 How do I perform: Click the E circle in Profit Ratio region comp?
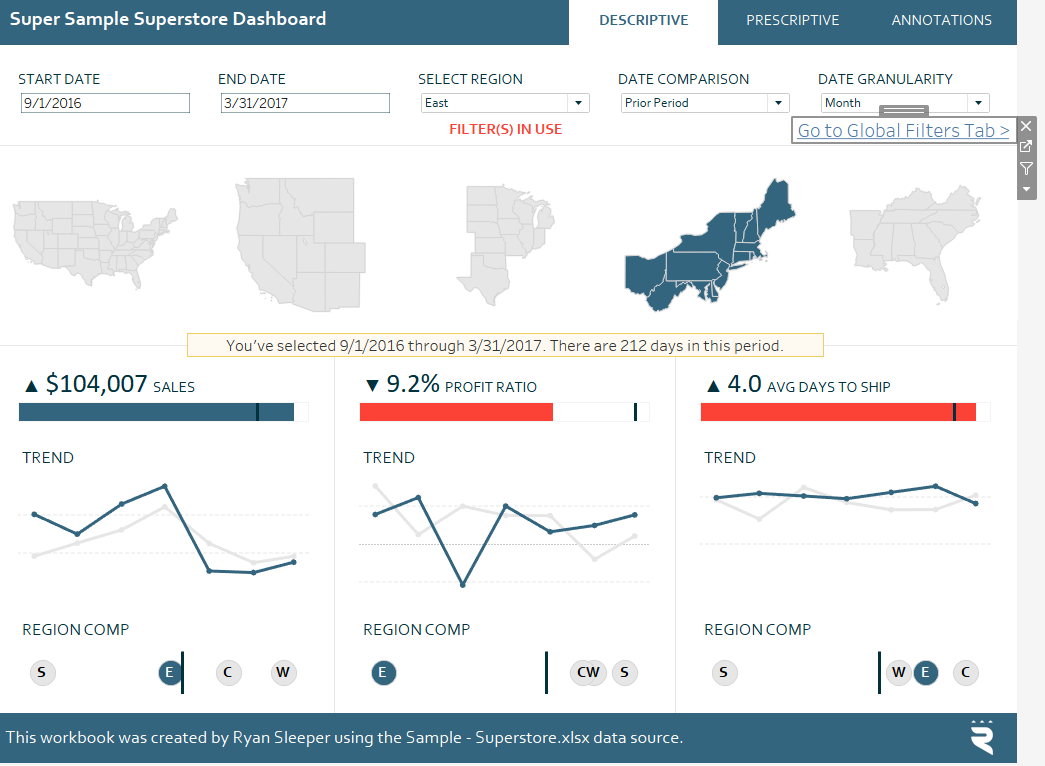[x=383, y=672]
